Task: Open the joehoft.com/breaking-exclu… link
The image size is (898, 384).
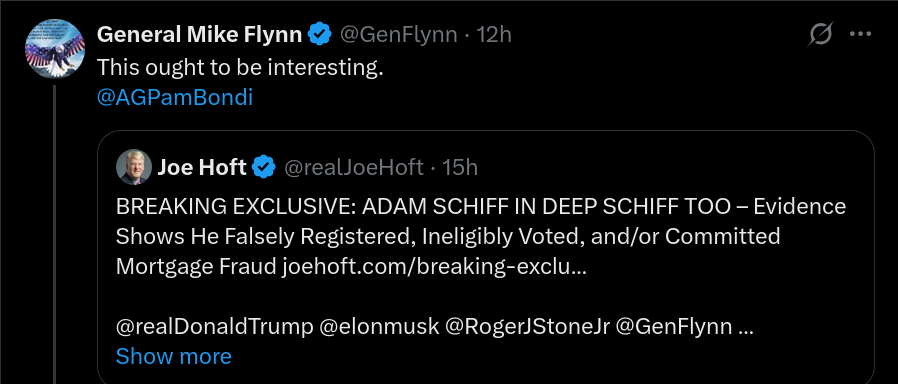Action: pos(435,267)
